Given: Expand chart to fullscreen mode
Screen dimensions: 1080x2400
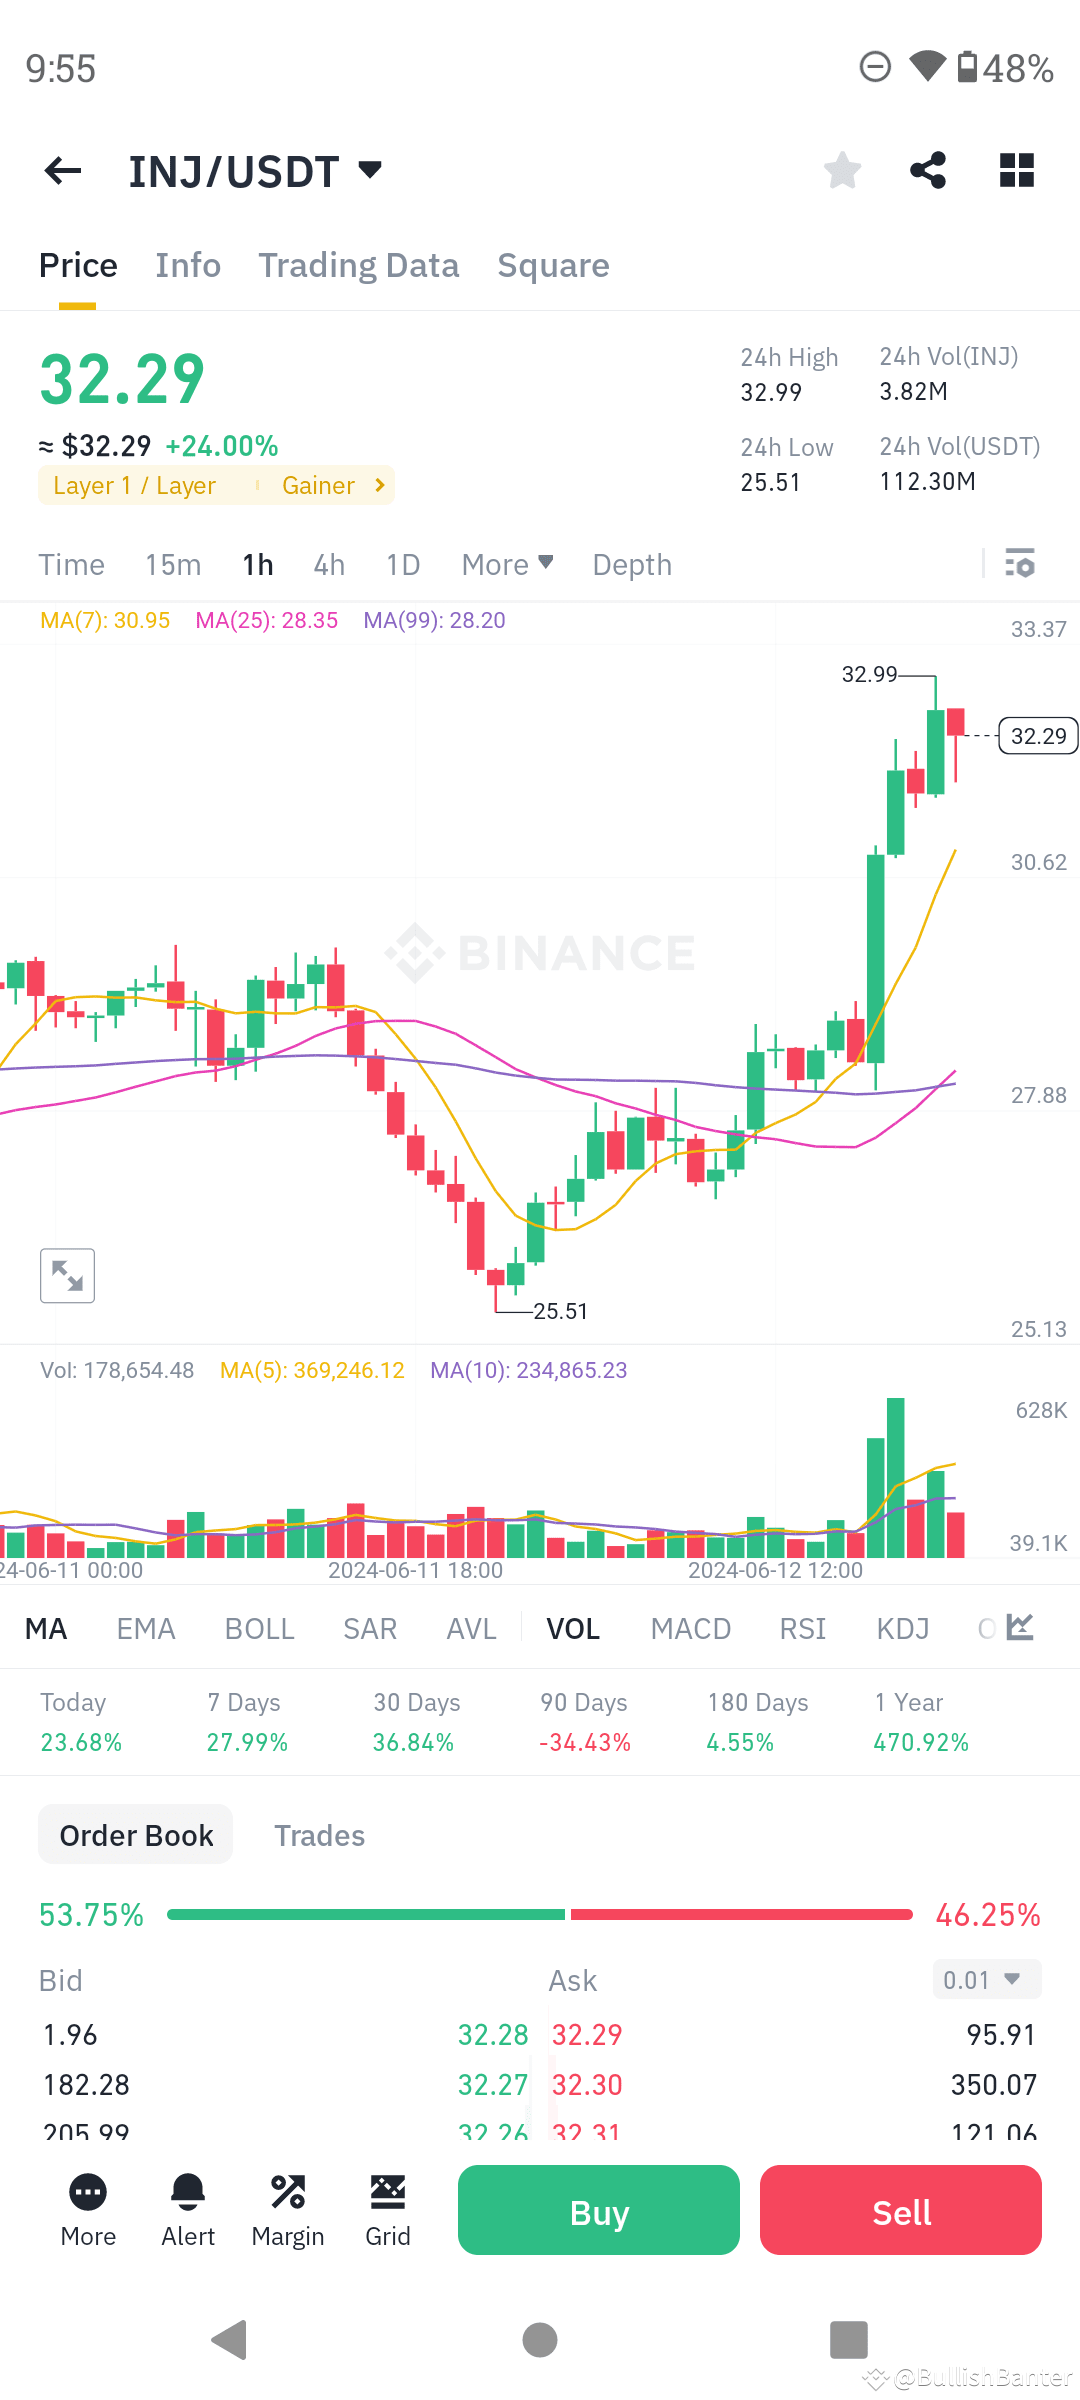Looking at the screenshot, I should tap(67, 1274).
